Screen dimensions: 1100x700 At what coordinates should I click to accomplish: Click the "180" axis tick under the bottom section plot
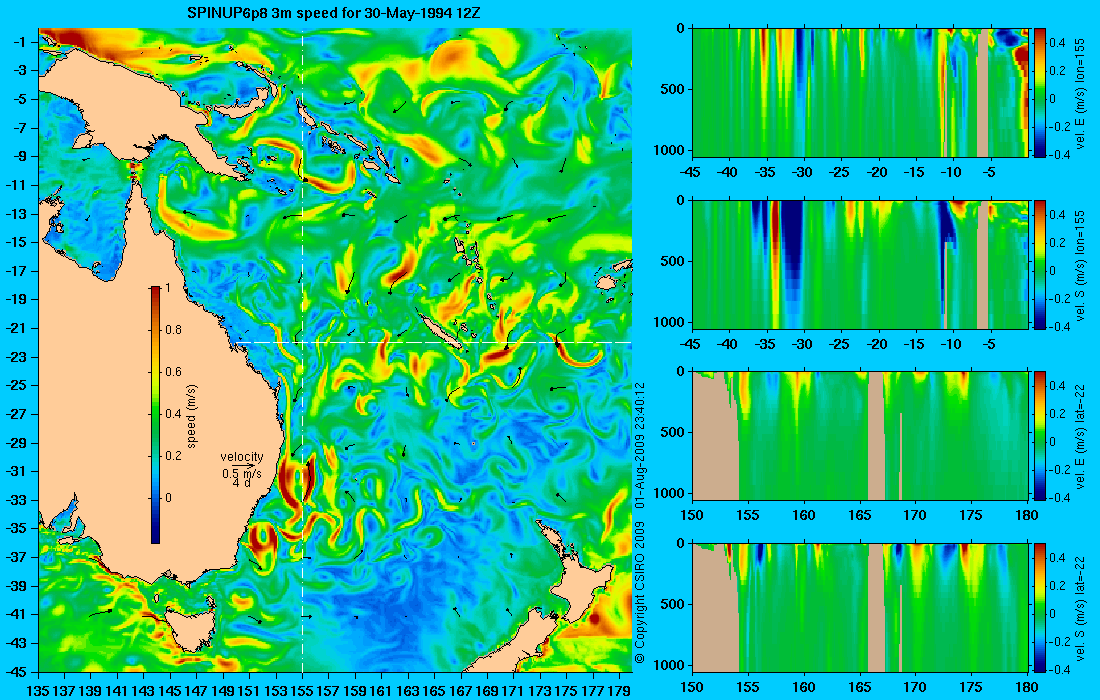click(x=1027, y=687)
